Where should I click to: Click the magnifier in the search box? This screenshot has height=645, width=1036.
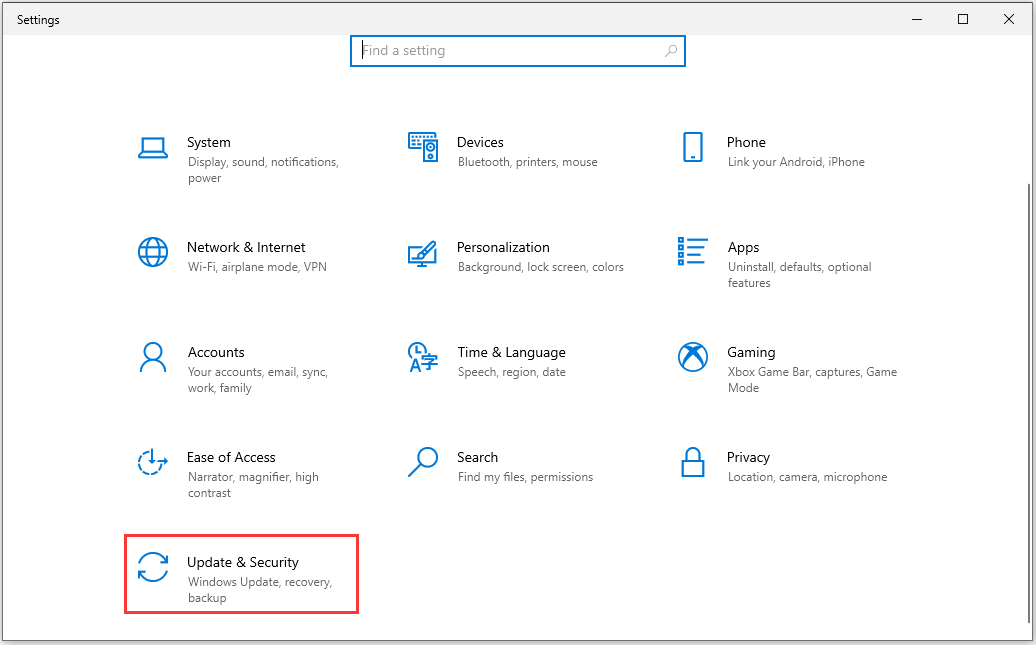coord(671,51)
